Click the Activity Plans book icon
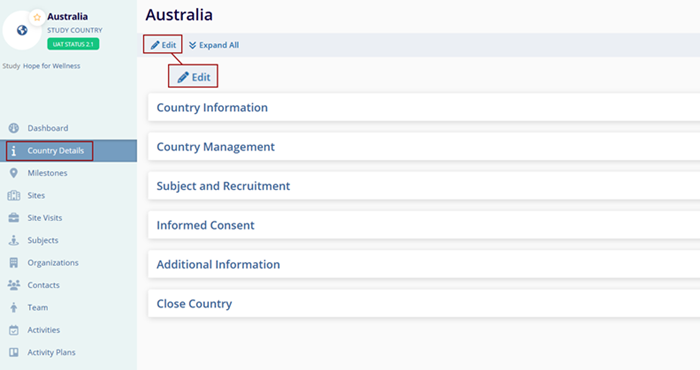This screenshot has width=700, height=370. (14, 352)
